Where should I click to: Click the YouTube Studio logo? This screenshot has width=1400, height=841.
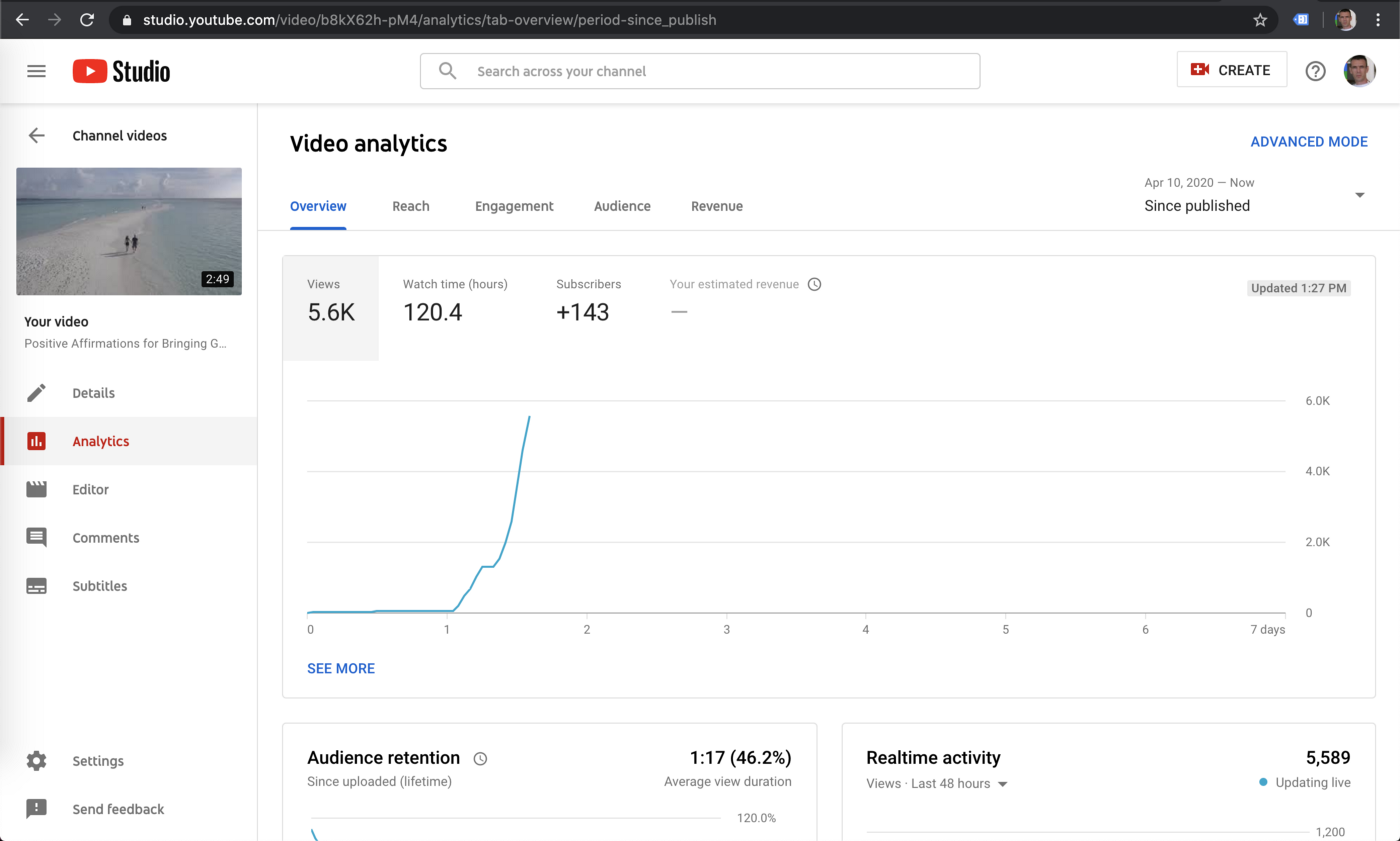click(x=121, y=71)
